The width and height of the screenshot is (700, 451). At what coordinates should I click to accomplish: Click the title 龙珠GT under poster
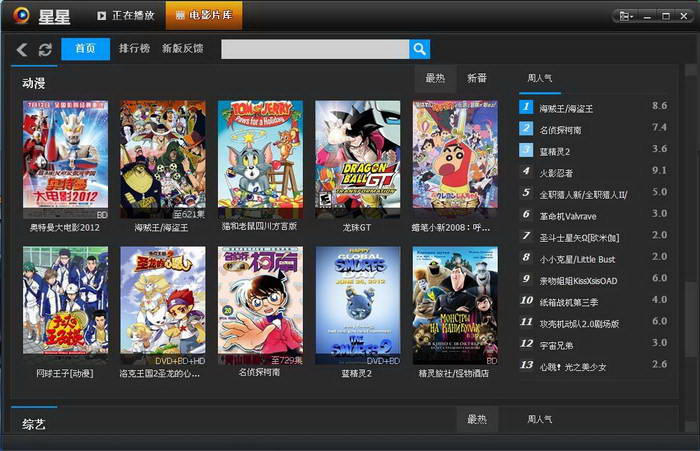tap(357, 228)
